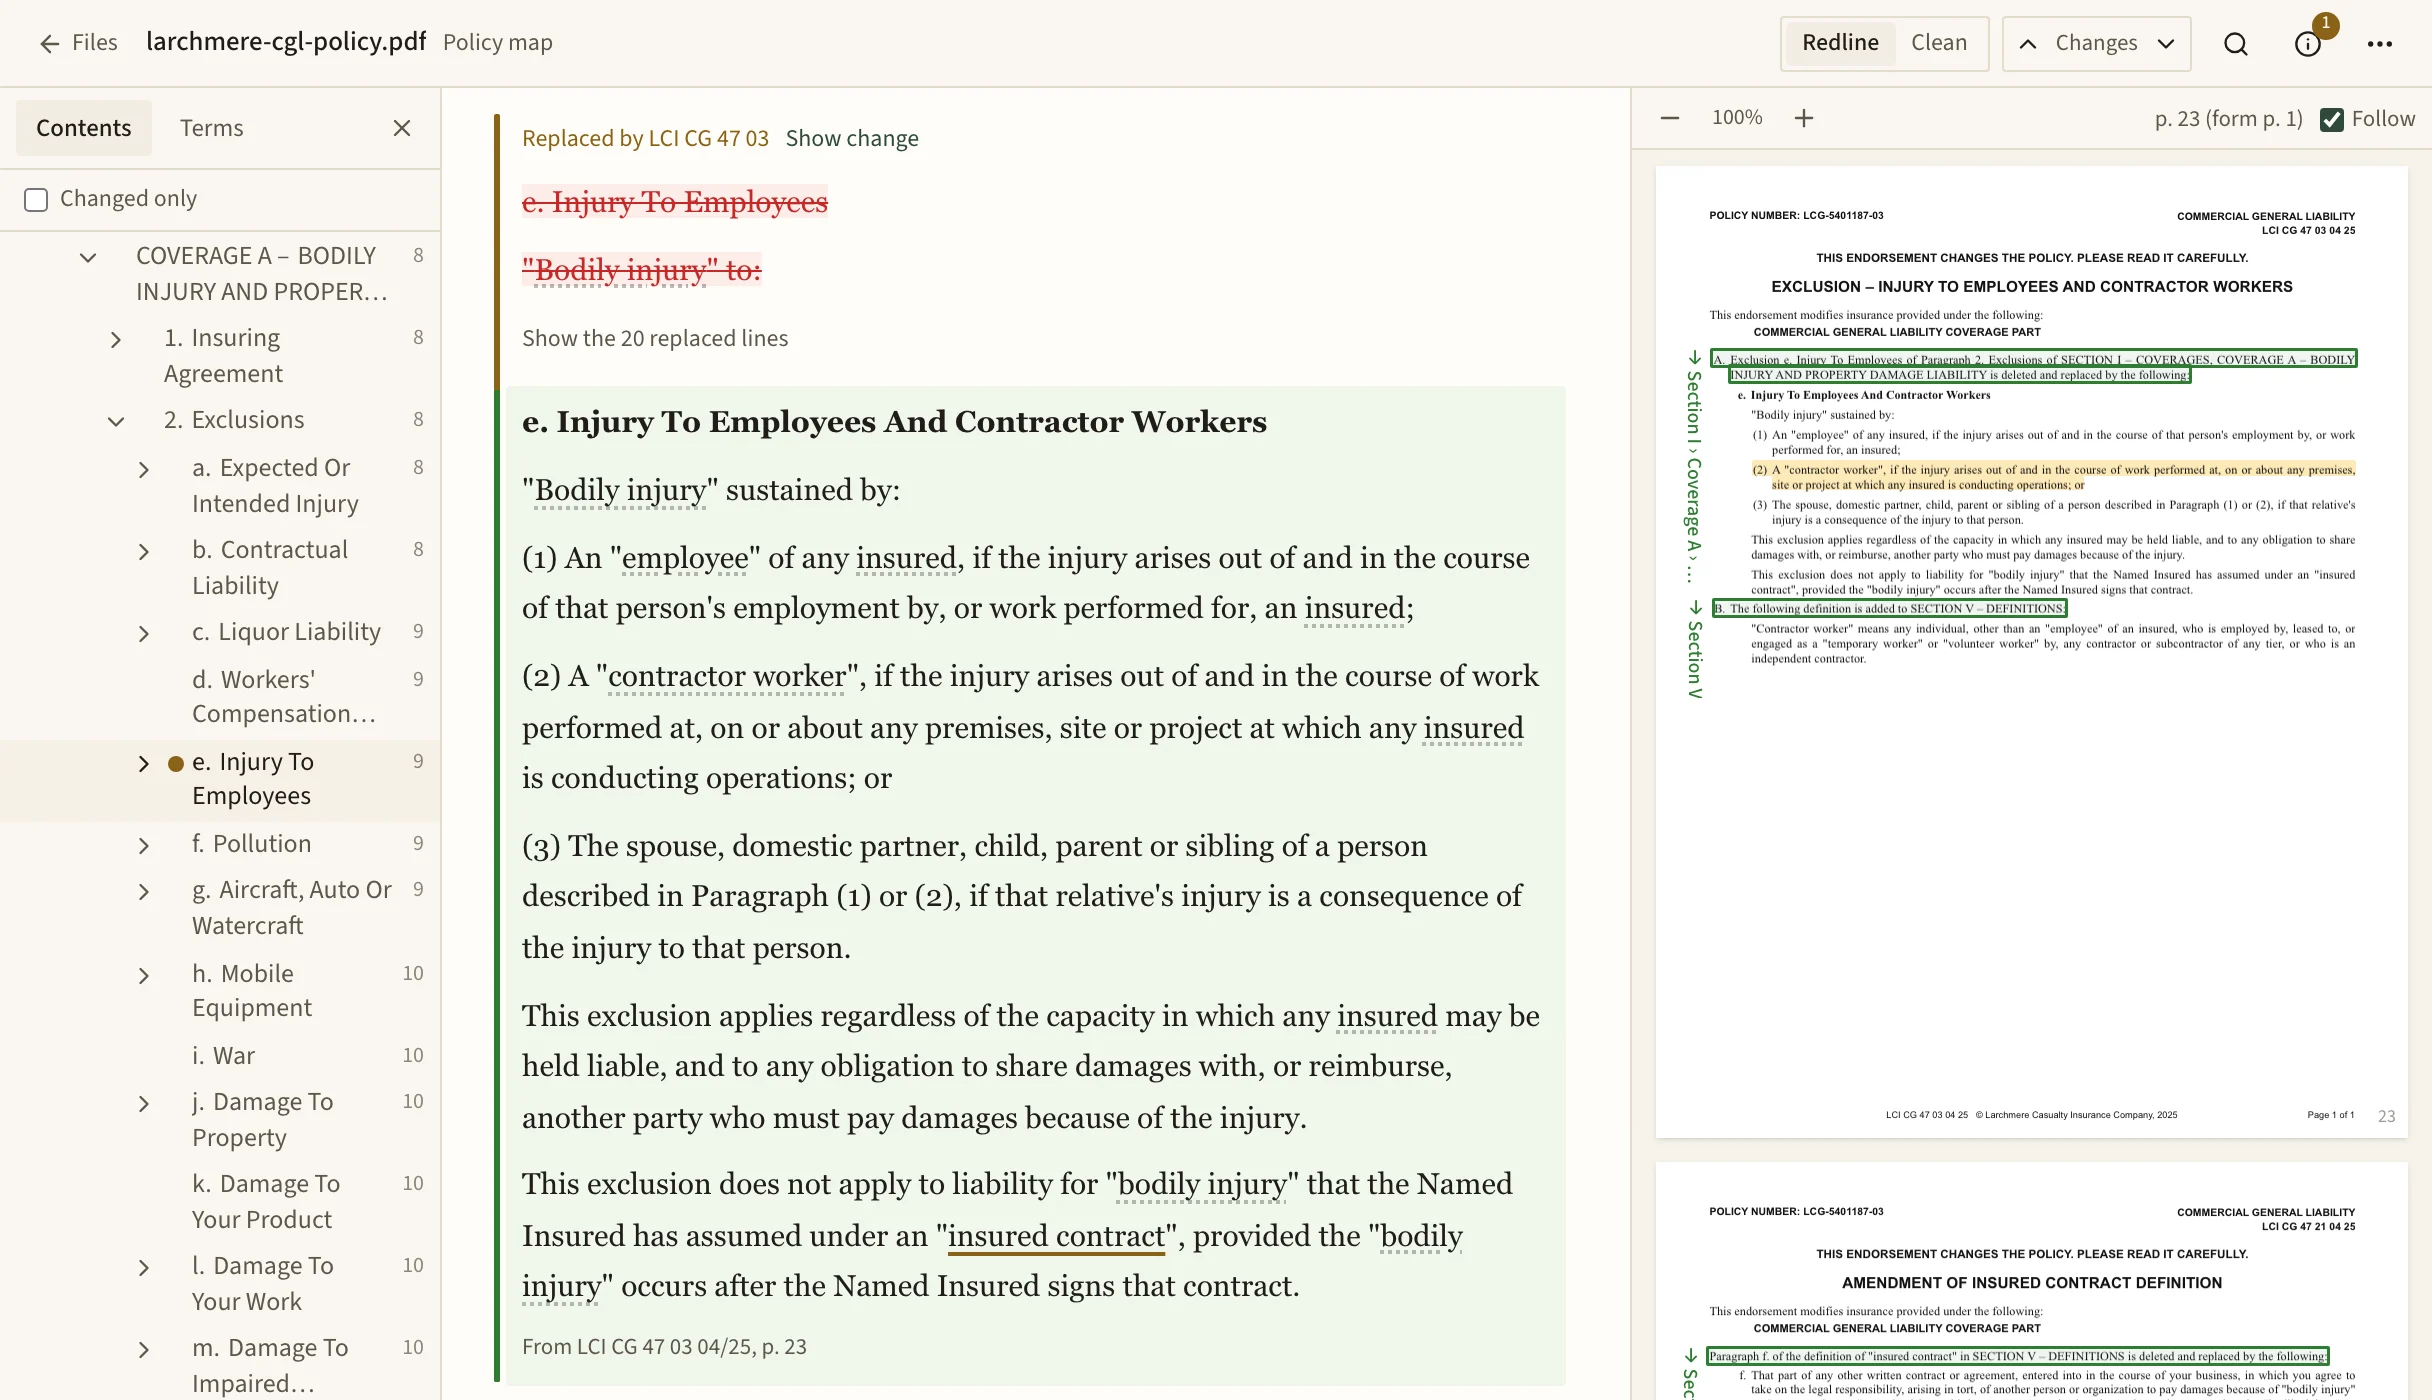This screenshot has height=1400, width=2432.
Task: Zoom out the PDF preview
Action: 1670,118
